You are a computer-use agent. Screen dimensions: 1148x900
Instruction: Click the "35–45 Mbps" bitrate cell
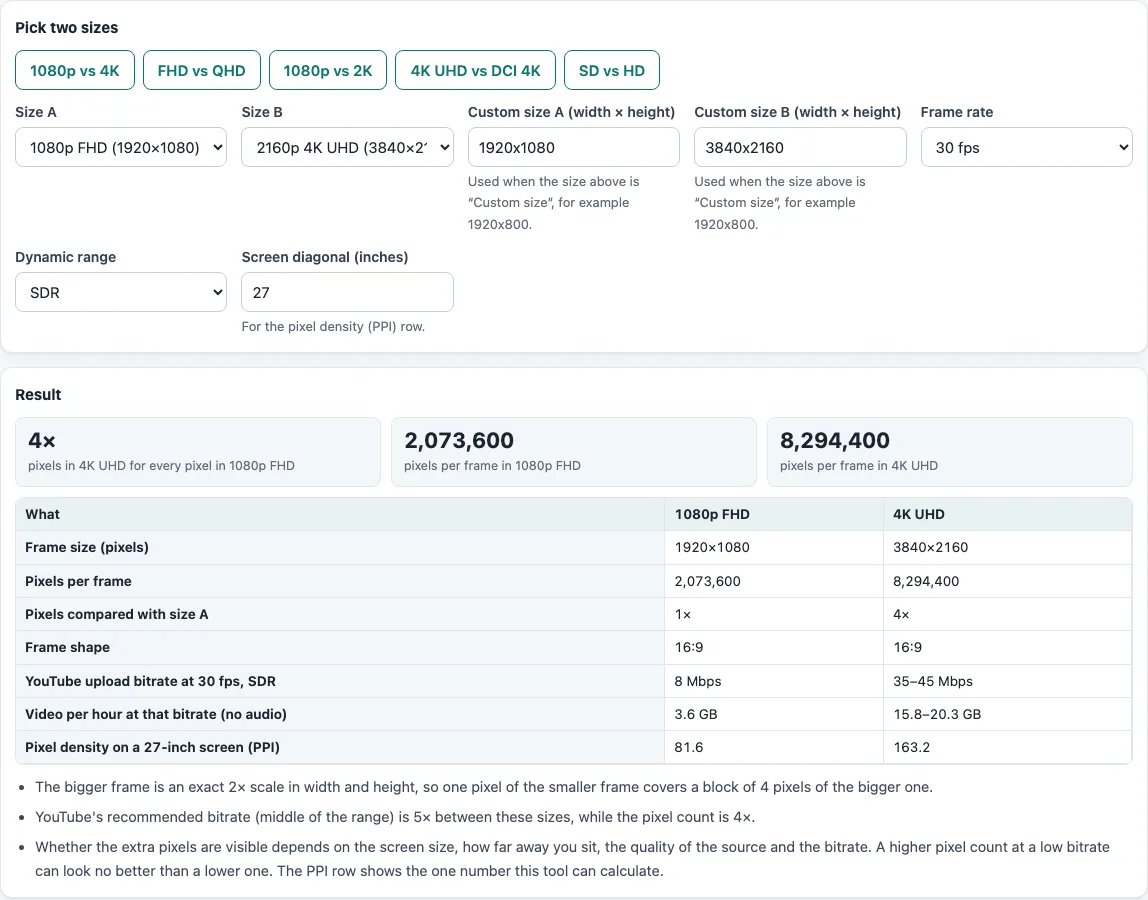pyautogui.click(x=1007, y=681)
